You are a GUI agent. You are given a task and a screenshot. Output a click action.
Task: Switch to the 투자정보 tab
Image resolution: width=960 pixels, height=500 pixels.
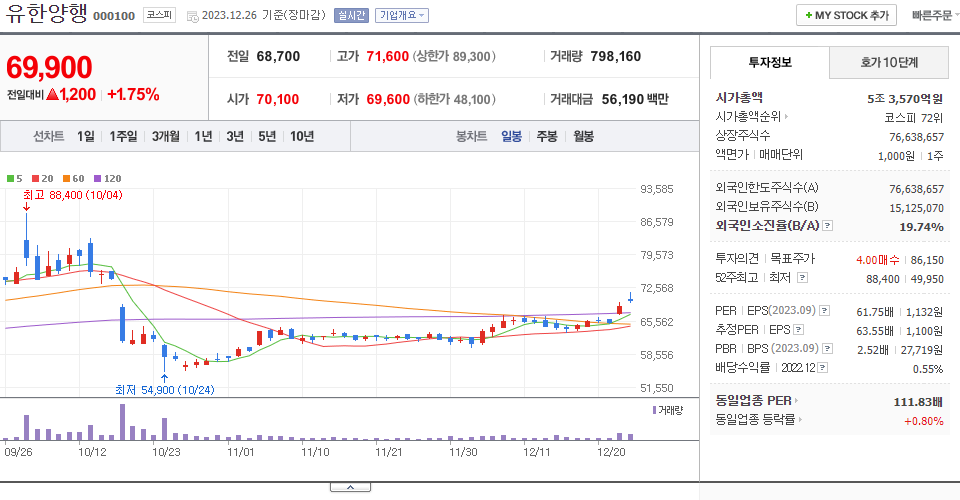click(770, 62)
